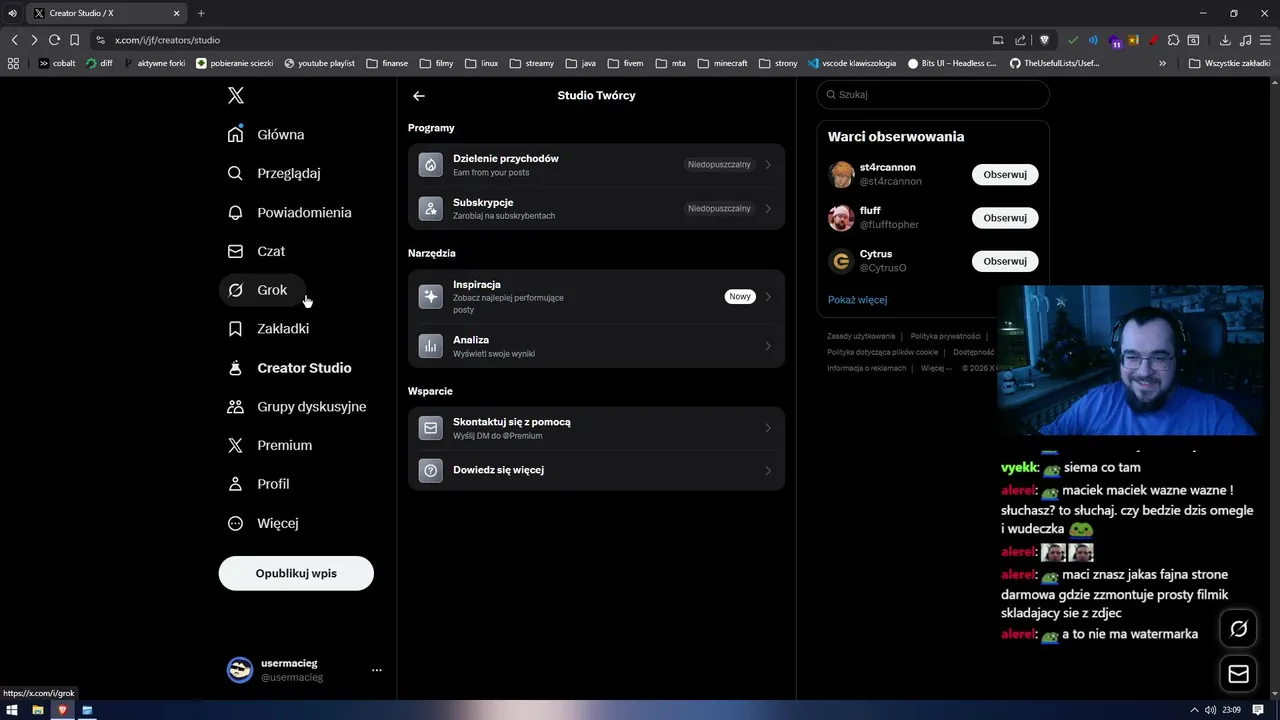The width and height of the screenshot is (1280, 720).
Task: Click Pokaż więcej link
Action: [857, 300]
